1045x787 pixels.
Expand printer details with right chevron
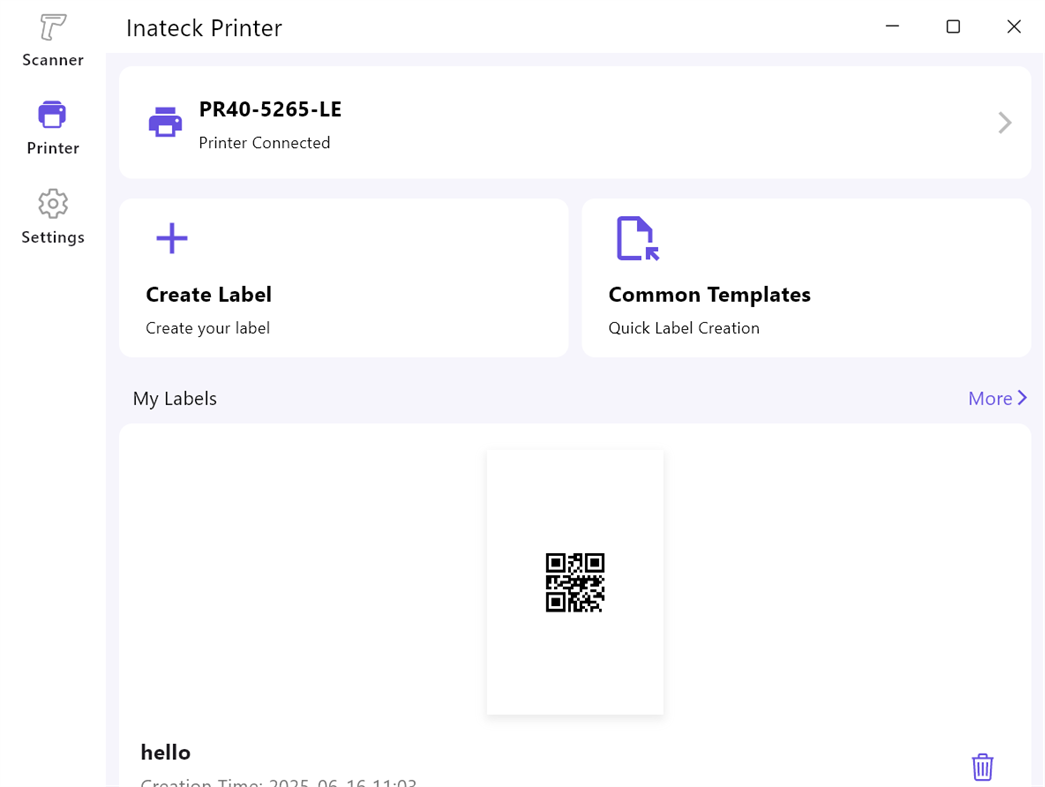pyautogui.click(x=1005, y=123)
